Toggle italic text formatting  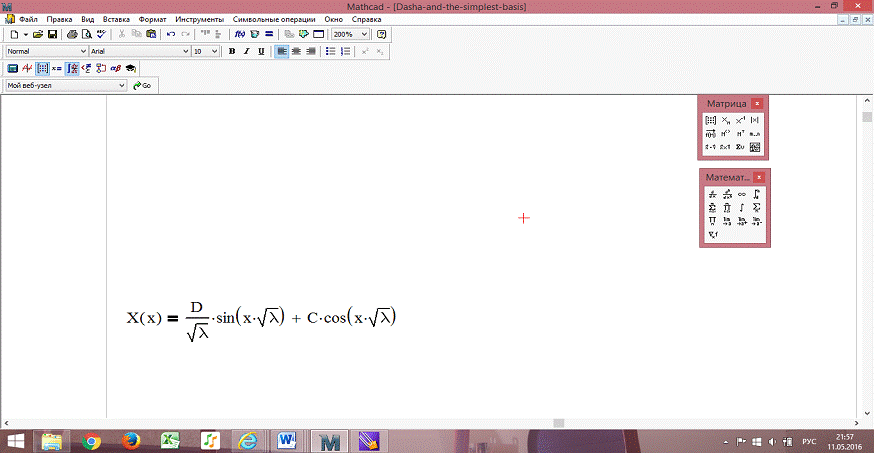pyautogui.click(x=247, y=51)
